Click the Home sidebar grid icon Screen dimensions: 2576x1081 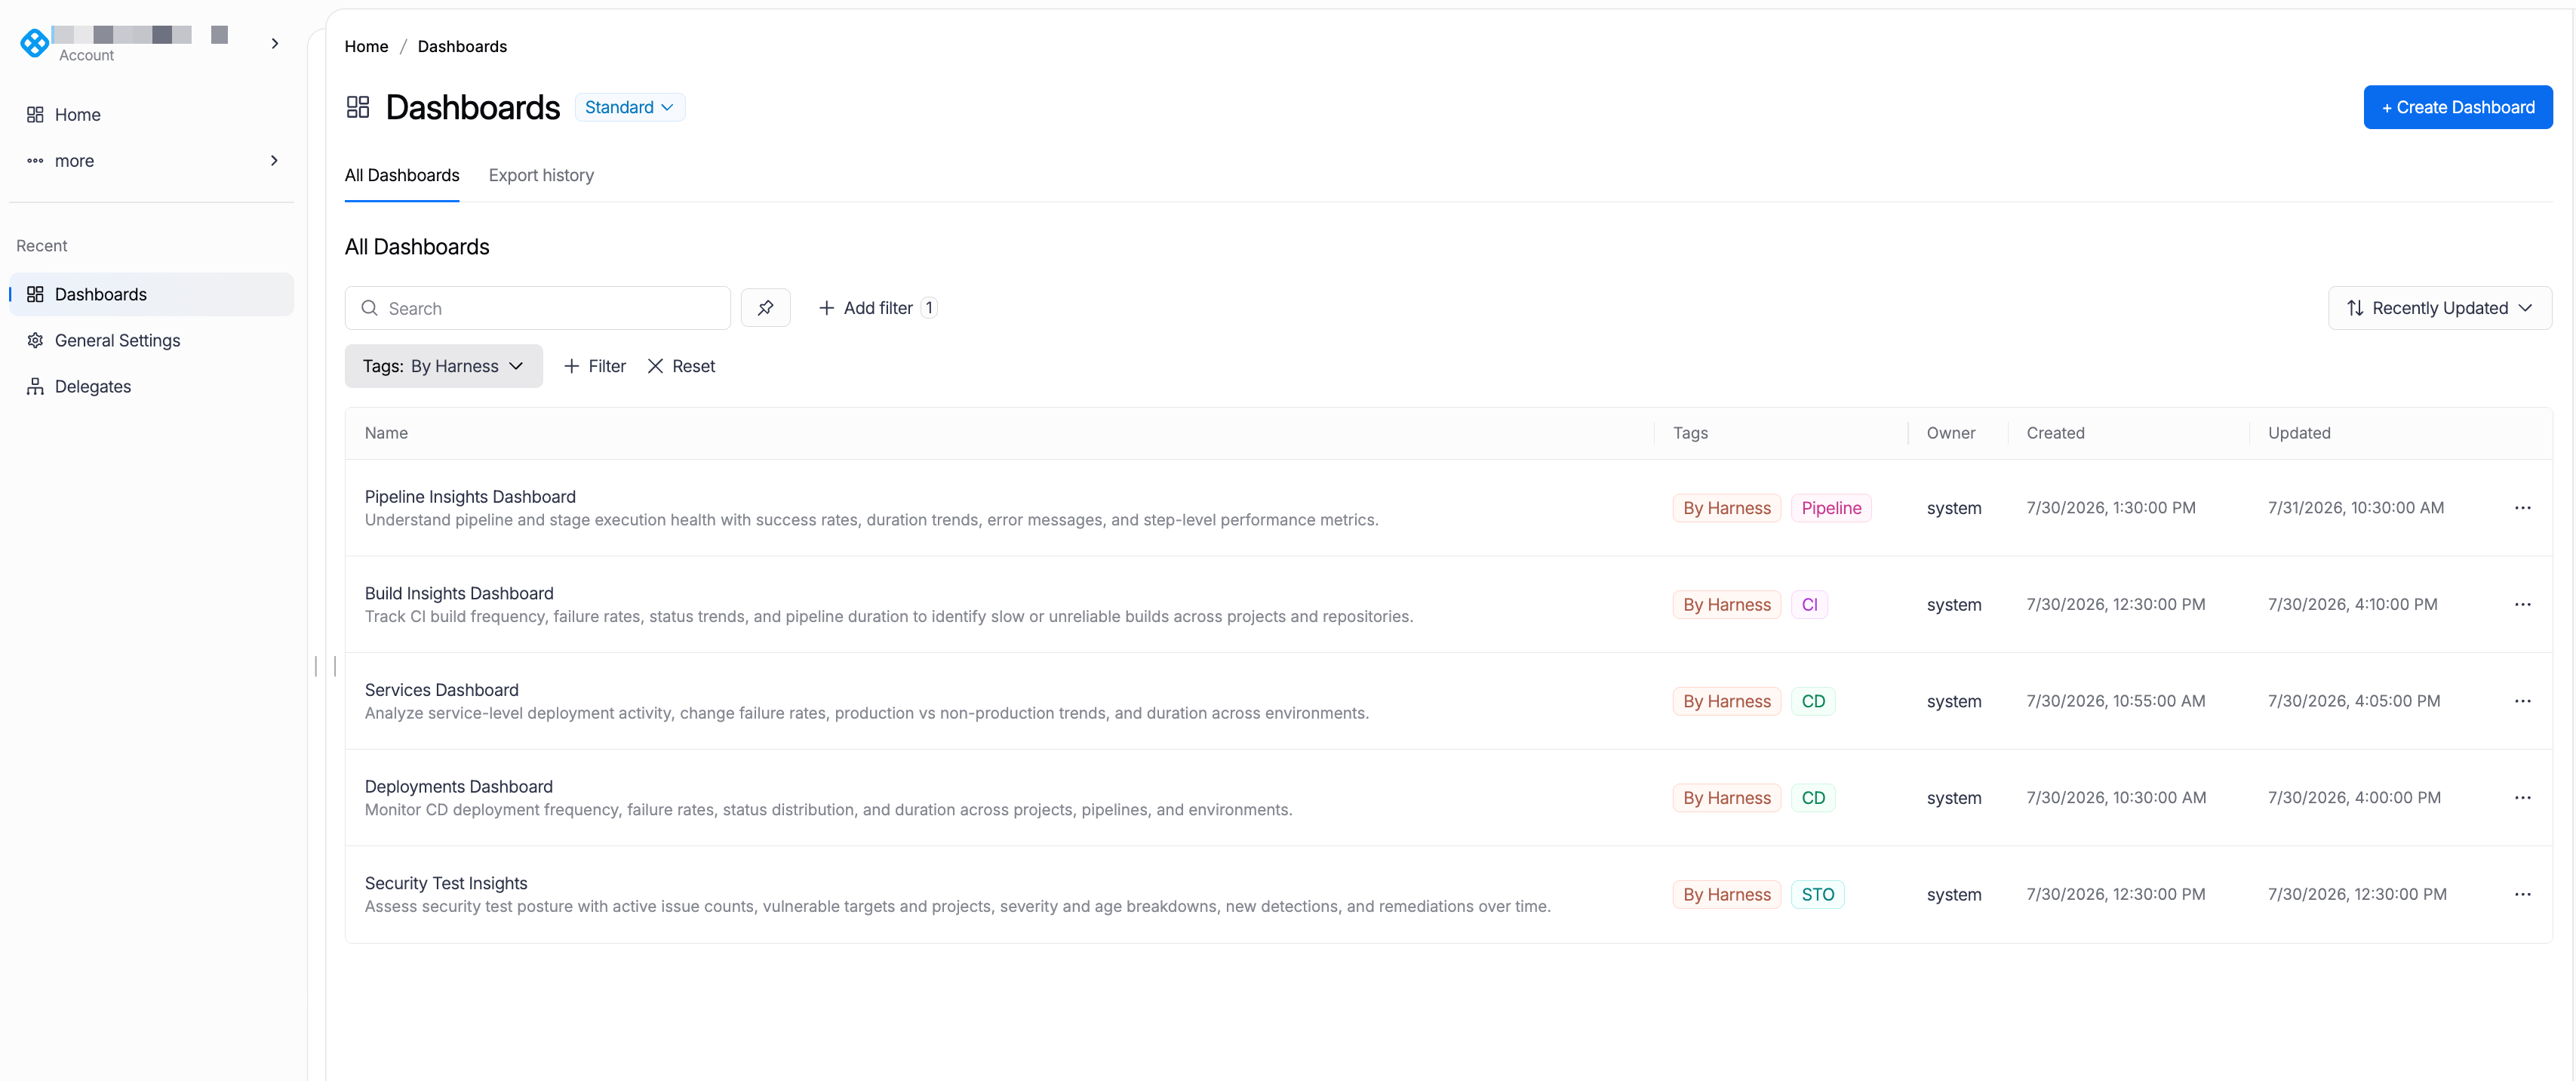pos(35,114)
